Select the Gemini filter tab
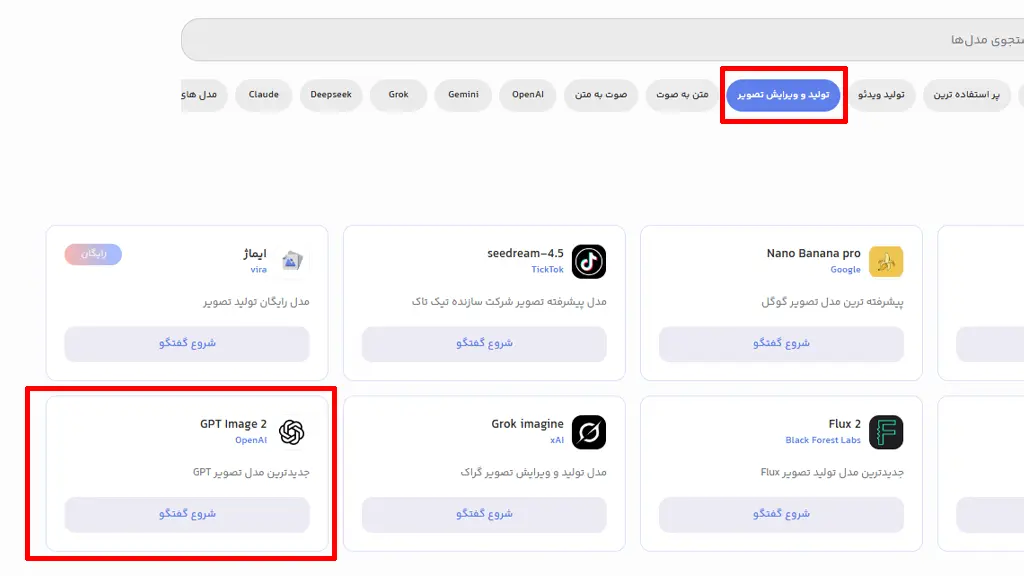 click(x=463, y=95)
